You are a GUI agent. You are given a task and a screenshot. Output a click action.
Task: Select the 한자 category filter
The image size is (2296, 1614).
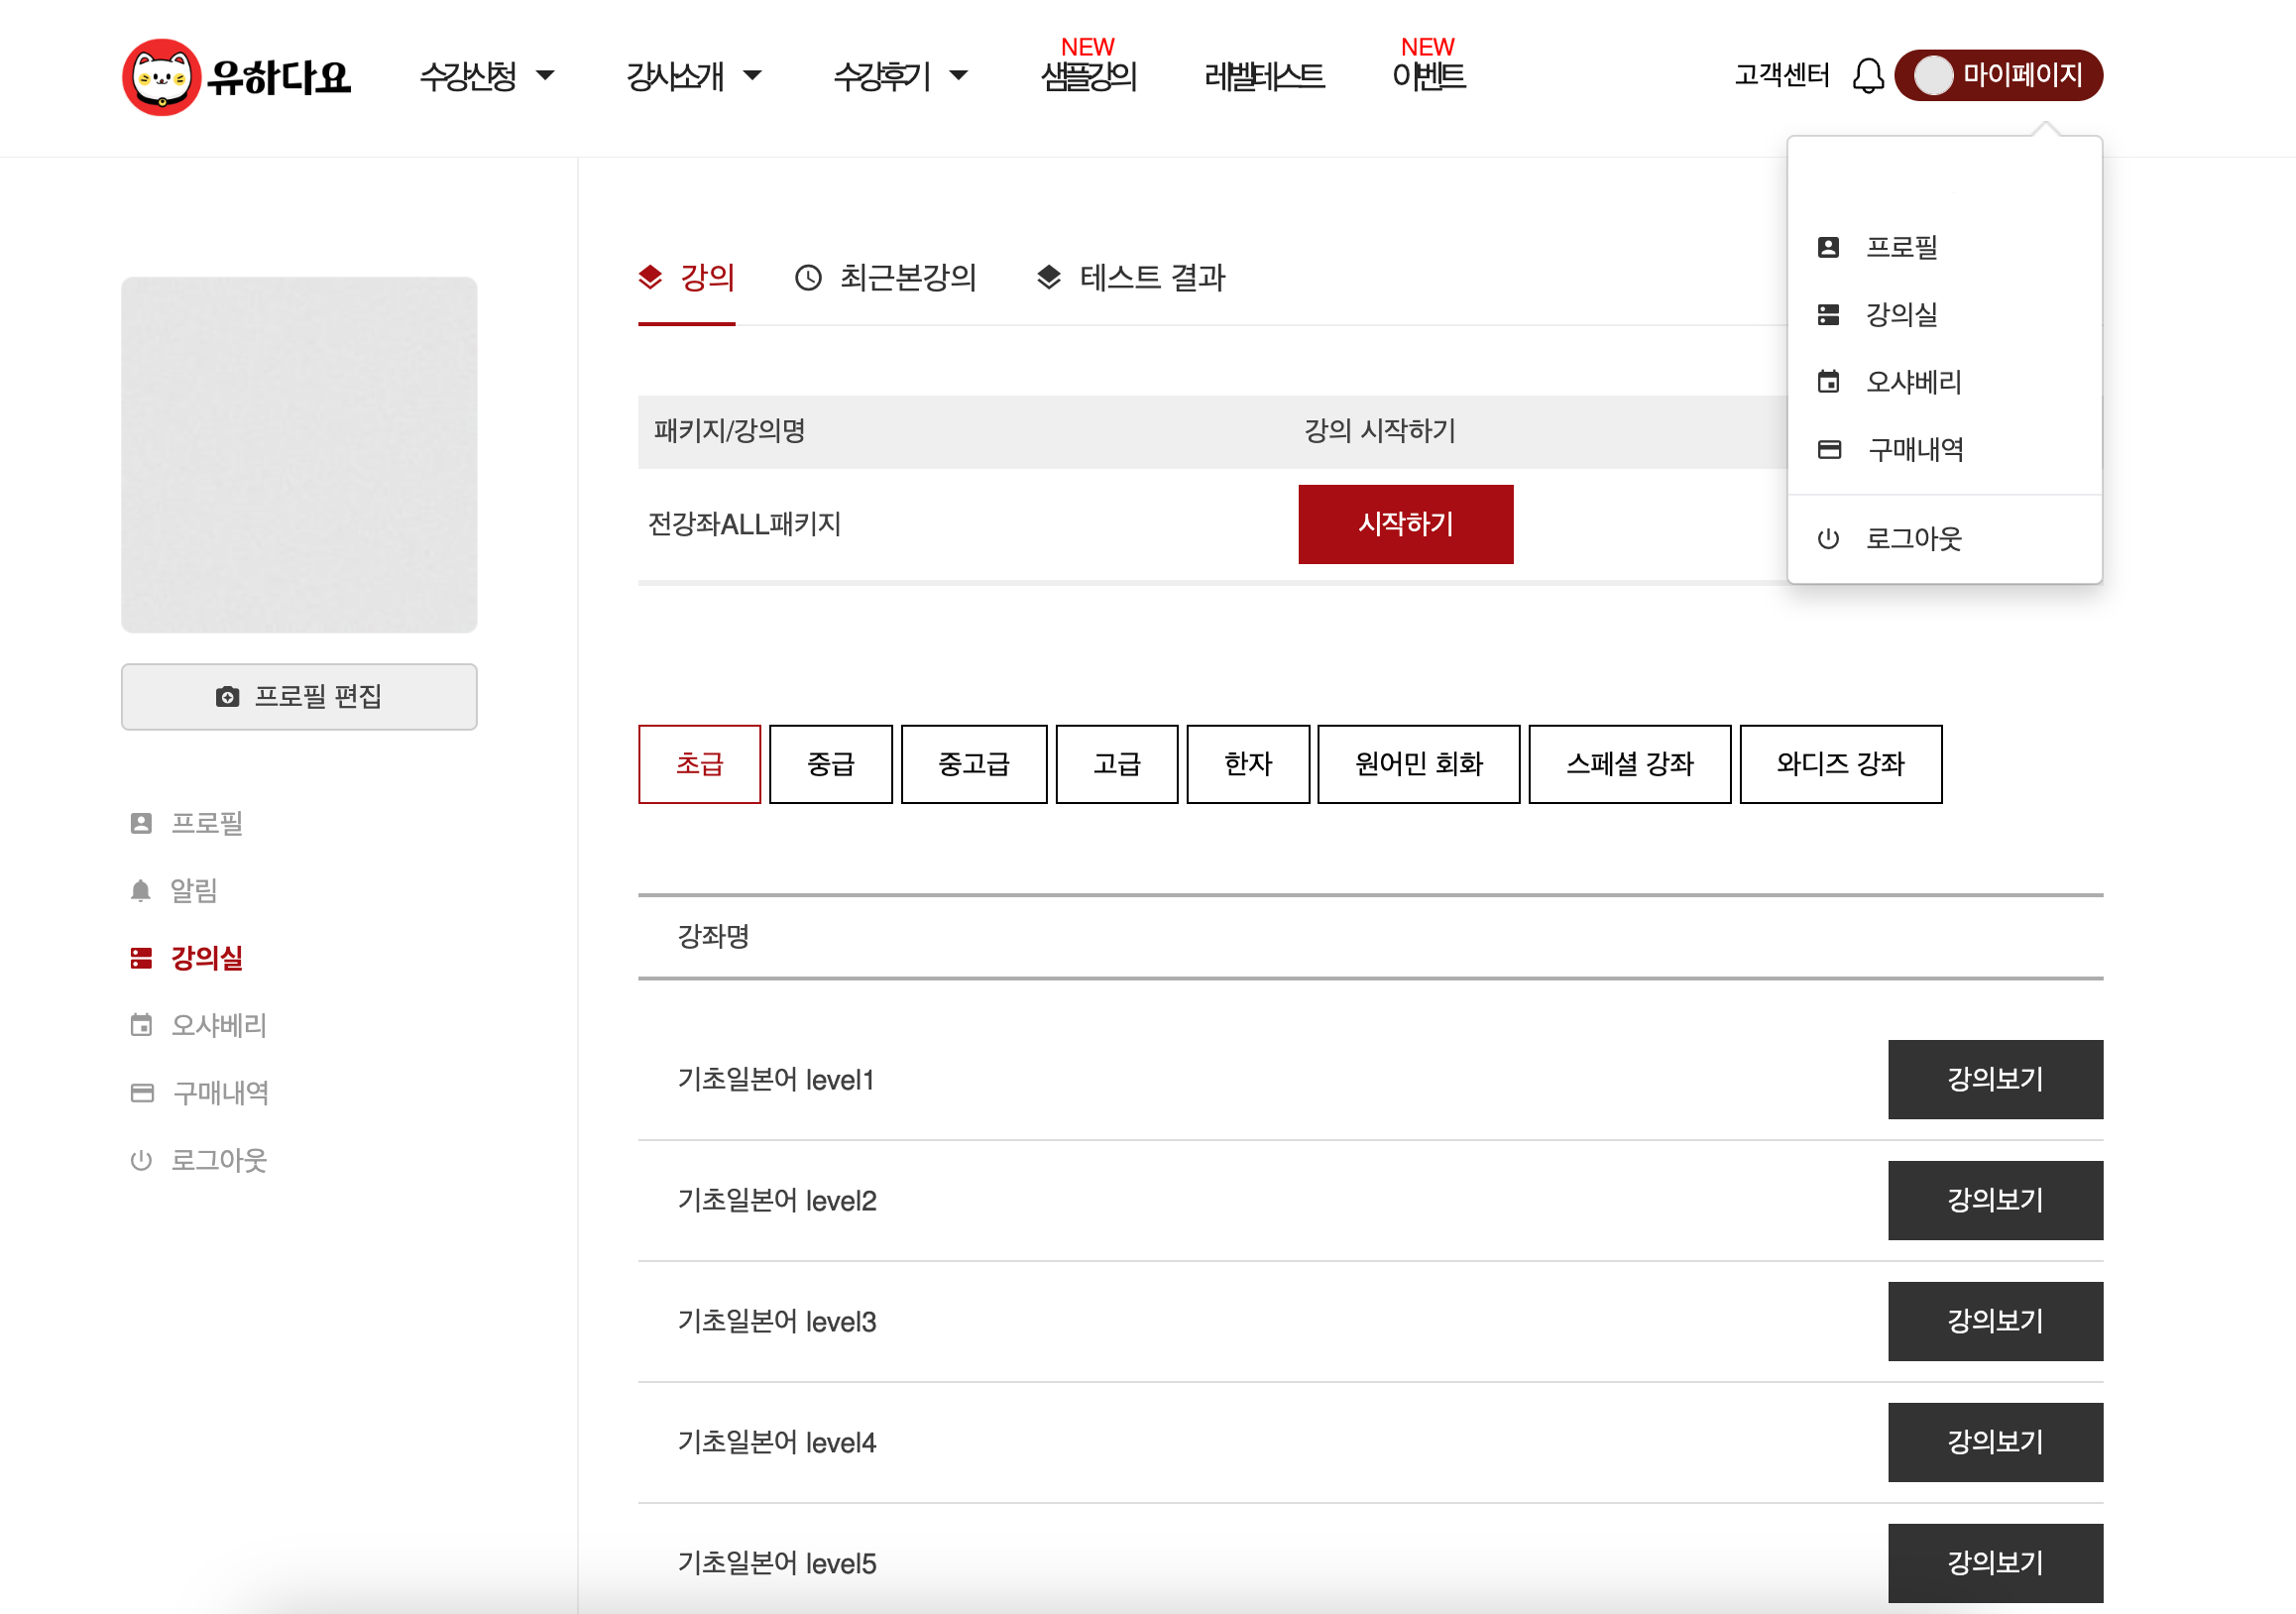(x=1247, y=764)
